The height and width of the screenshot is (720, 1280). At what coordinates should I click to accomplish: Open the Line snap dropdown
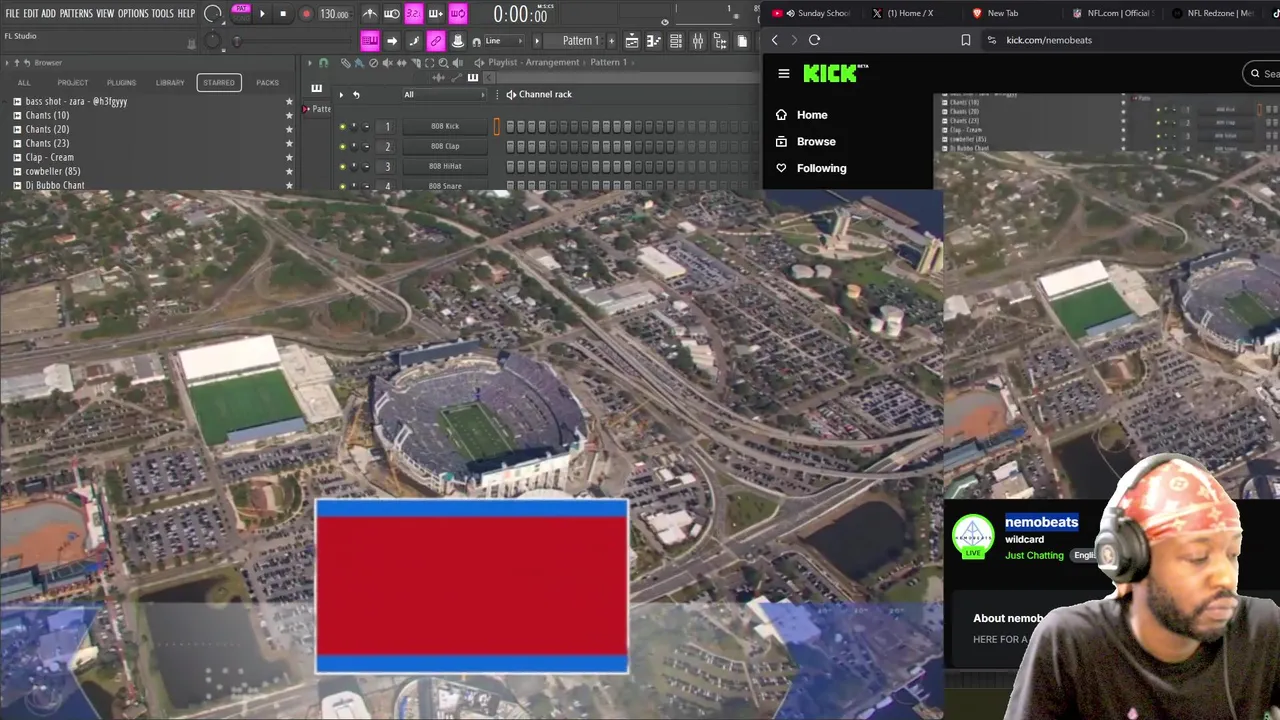tap(504, 41)
